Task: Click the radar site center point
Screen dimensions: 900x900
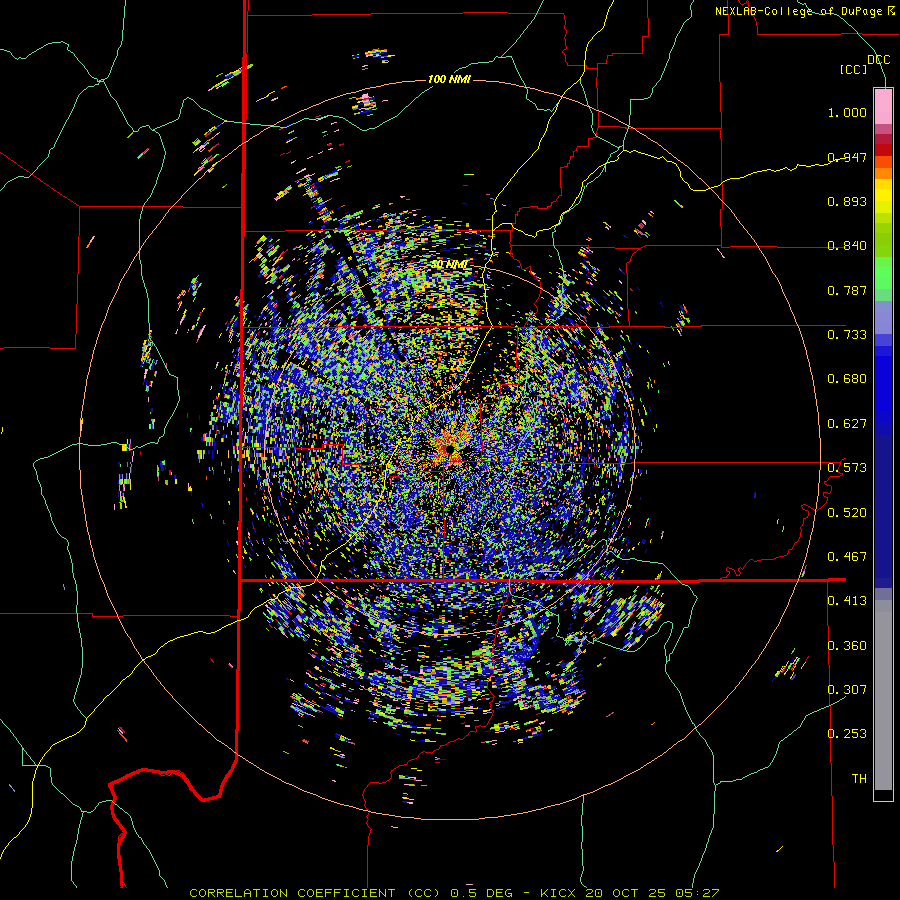Action: (x=449, y=449)
